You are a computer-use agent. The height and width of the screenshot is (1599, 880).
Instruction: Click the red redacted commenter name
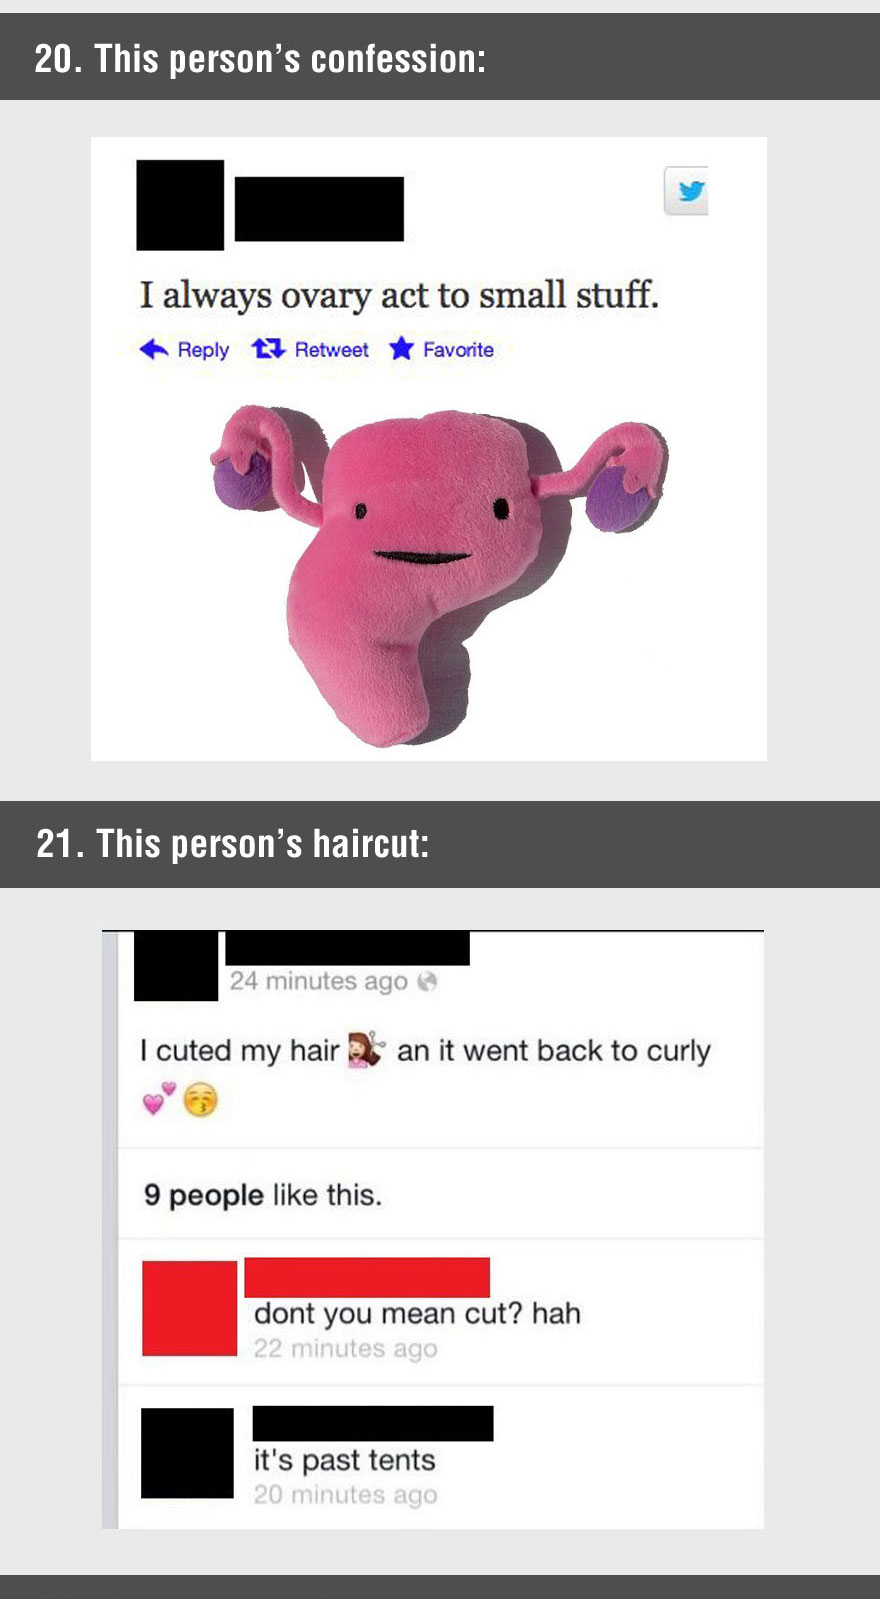pos(367,1277)
